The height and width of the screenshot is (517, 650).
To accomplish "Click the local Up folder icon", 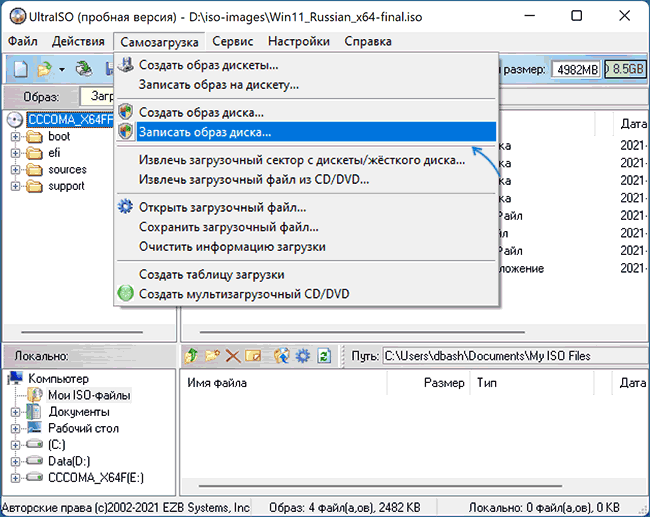I will pyautogui.click(x=192, y=356).
